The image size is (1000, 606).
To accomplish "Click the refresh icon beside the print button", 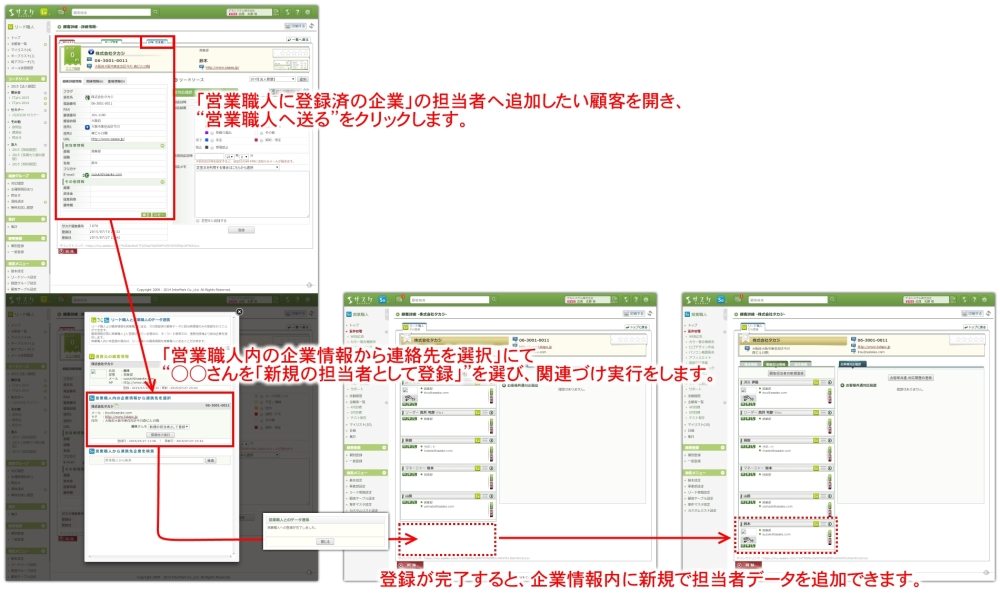I will point(311,25).
